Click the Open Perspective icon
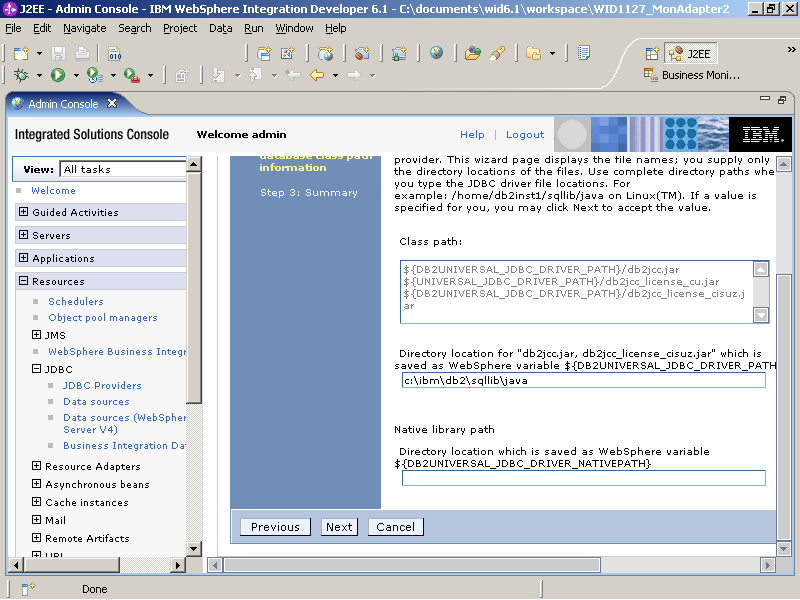The height and width of the screenshot is (600, 800). coord(652,53)
